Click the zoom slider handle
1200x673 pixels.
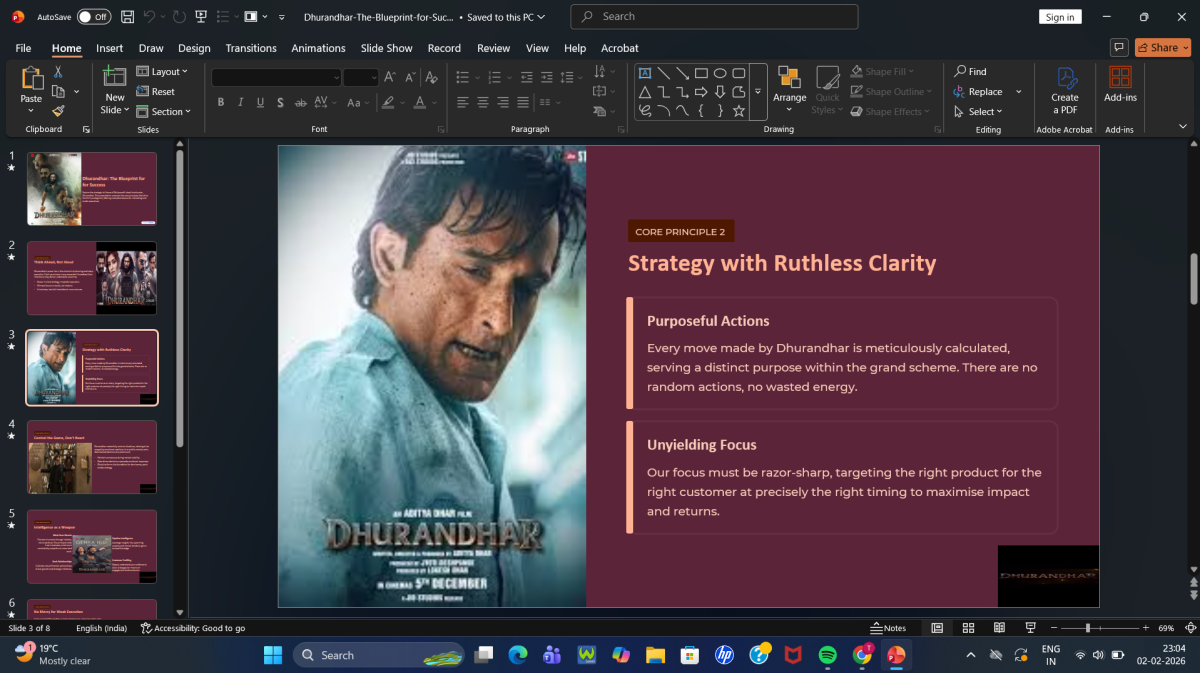click(1087, 628)
